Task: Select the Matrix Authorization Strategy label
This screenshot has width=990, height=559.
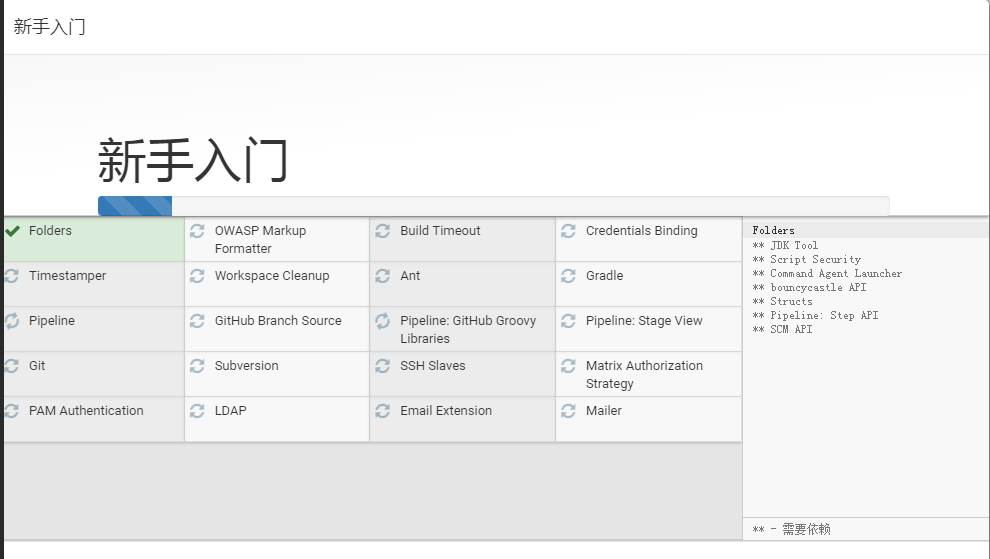Action: [644, 375]
